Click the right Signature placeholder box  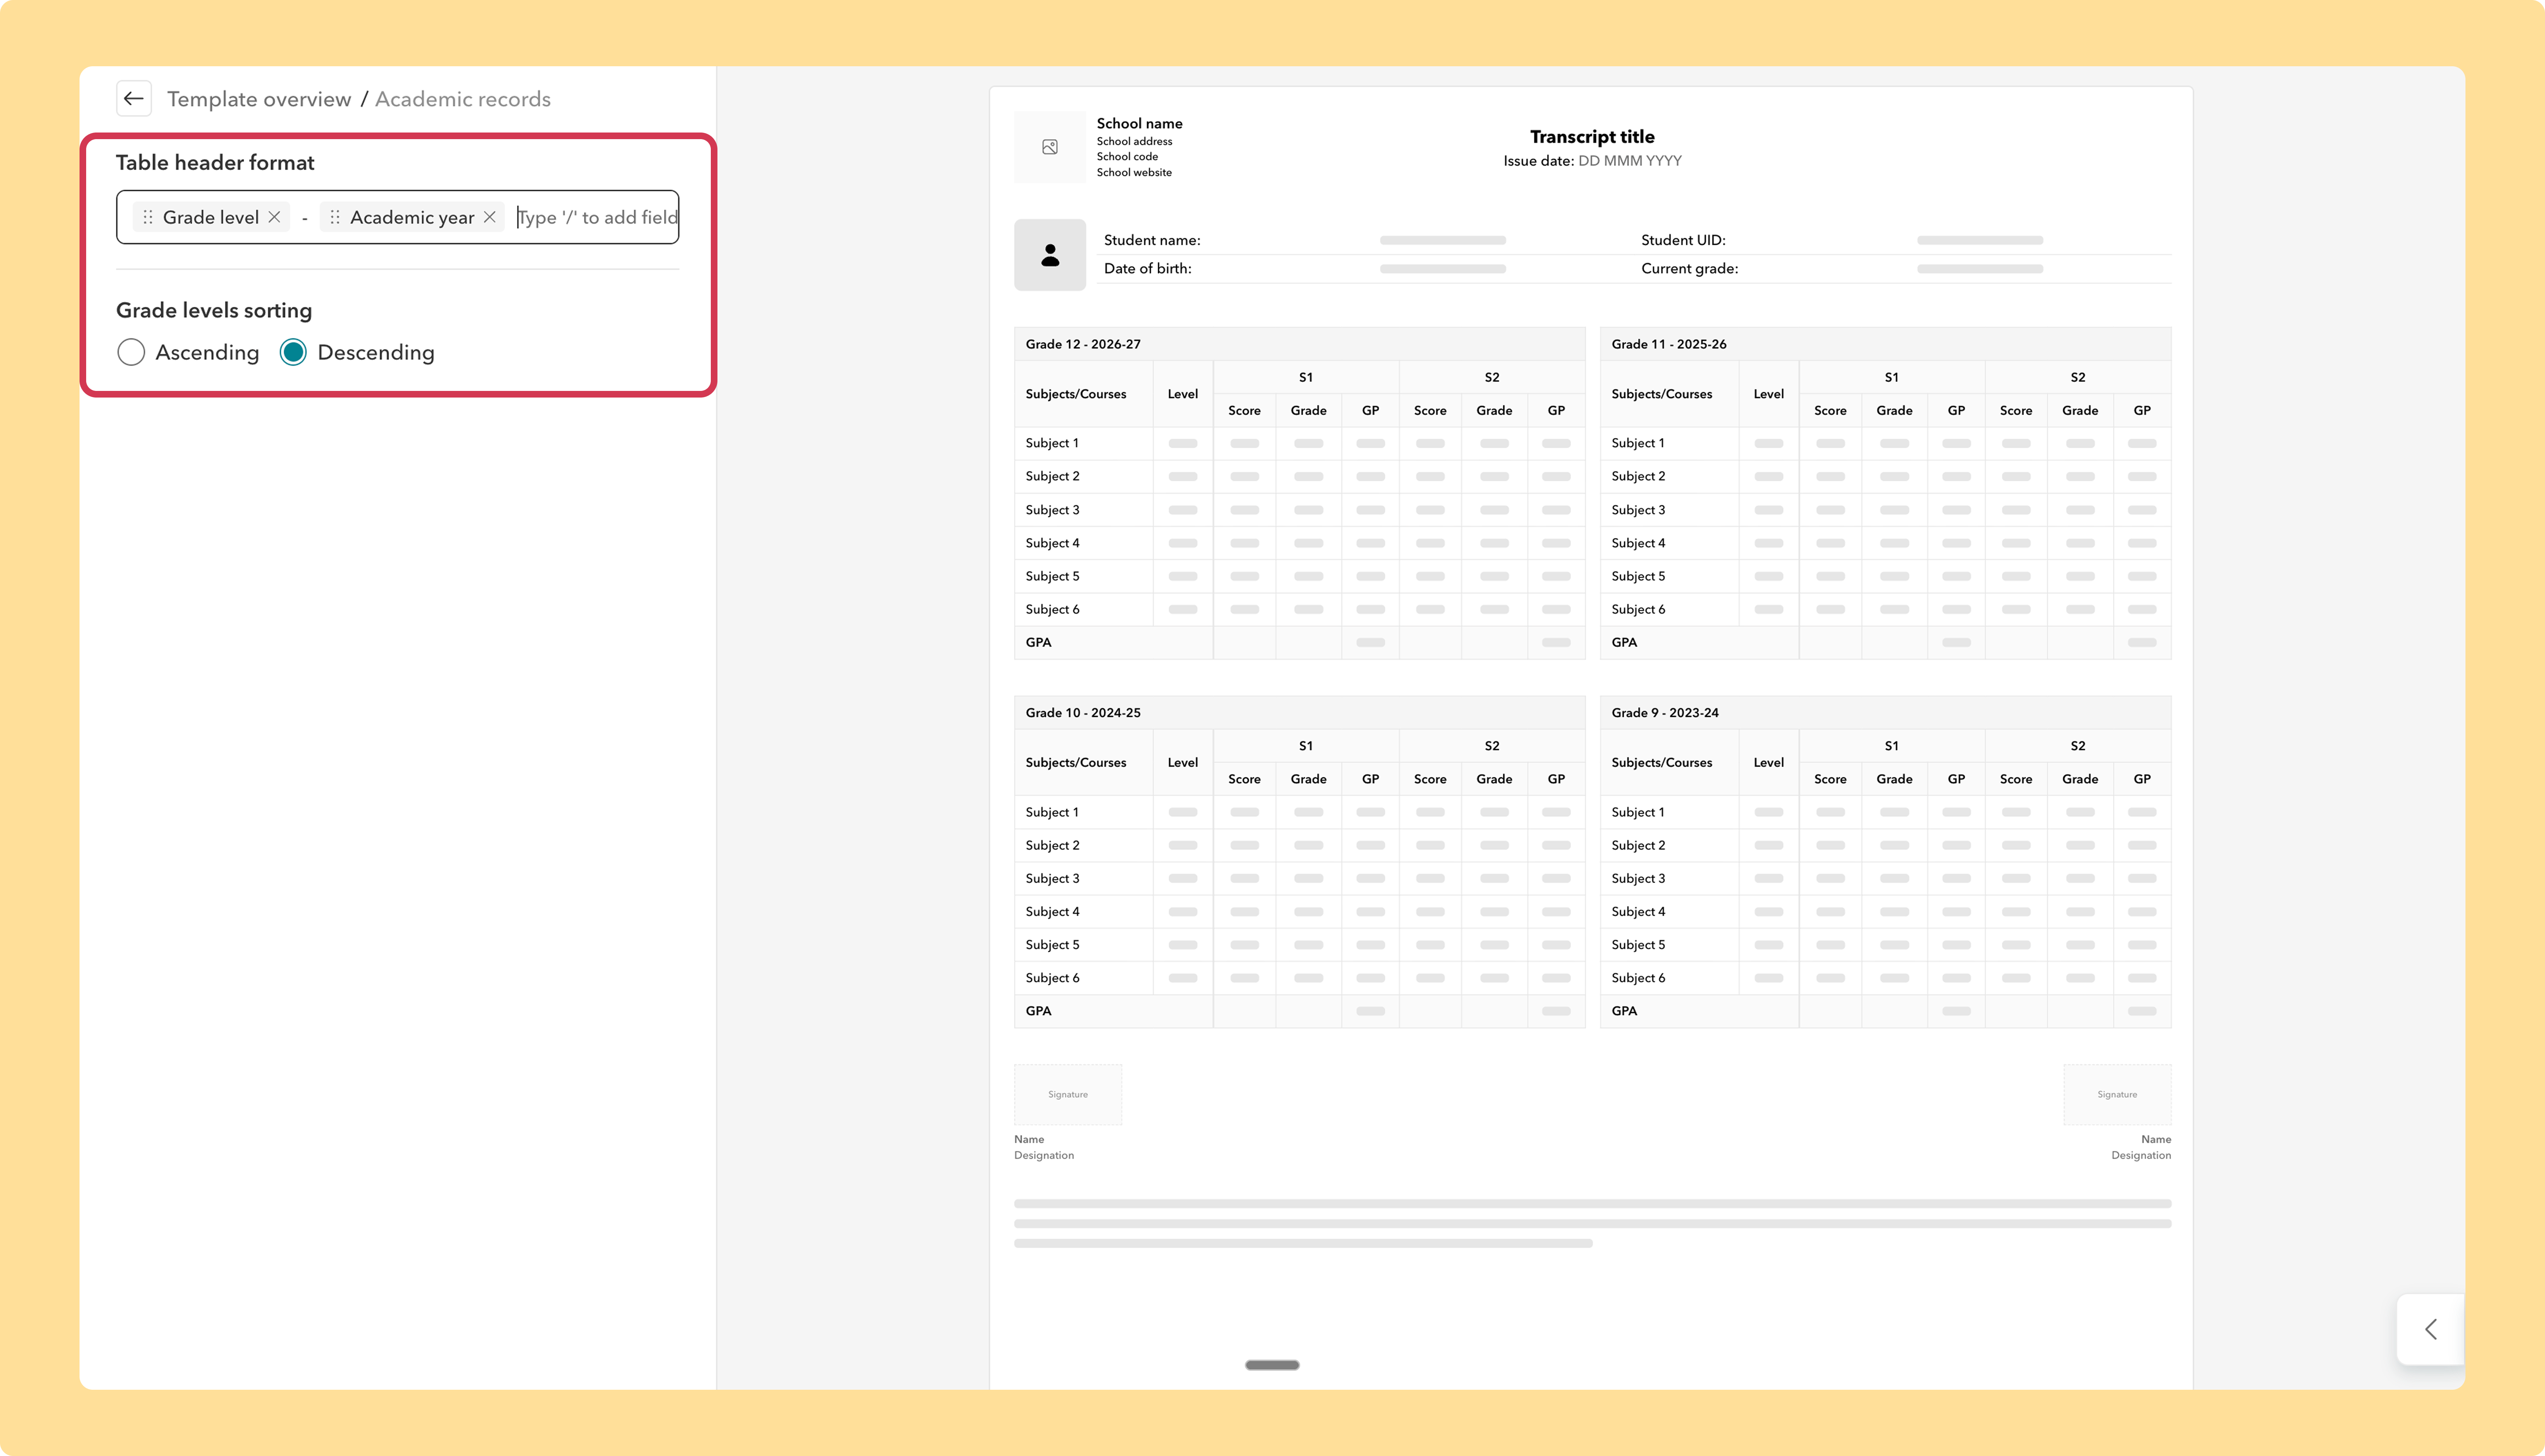[2117, 1095]
